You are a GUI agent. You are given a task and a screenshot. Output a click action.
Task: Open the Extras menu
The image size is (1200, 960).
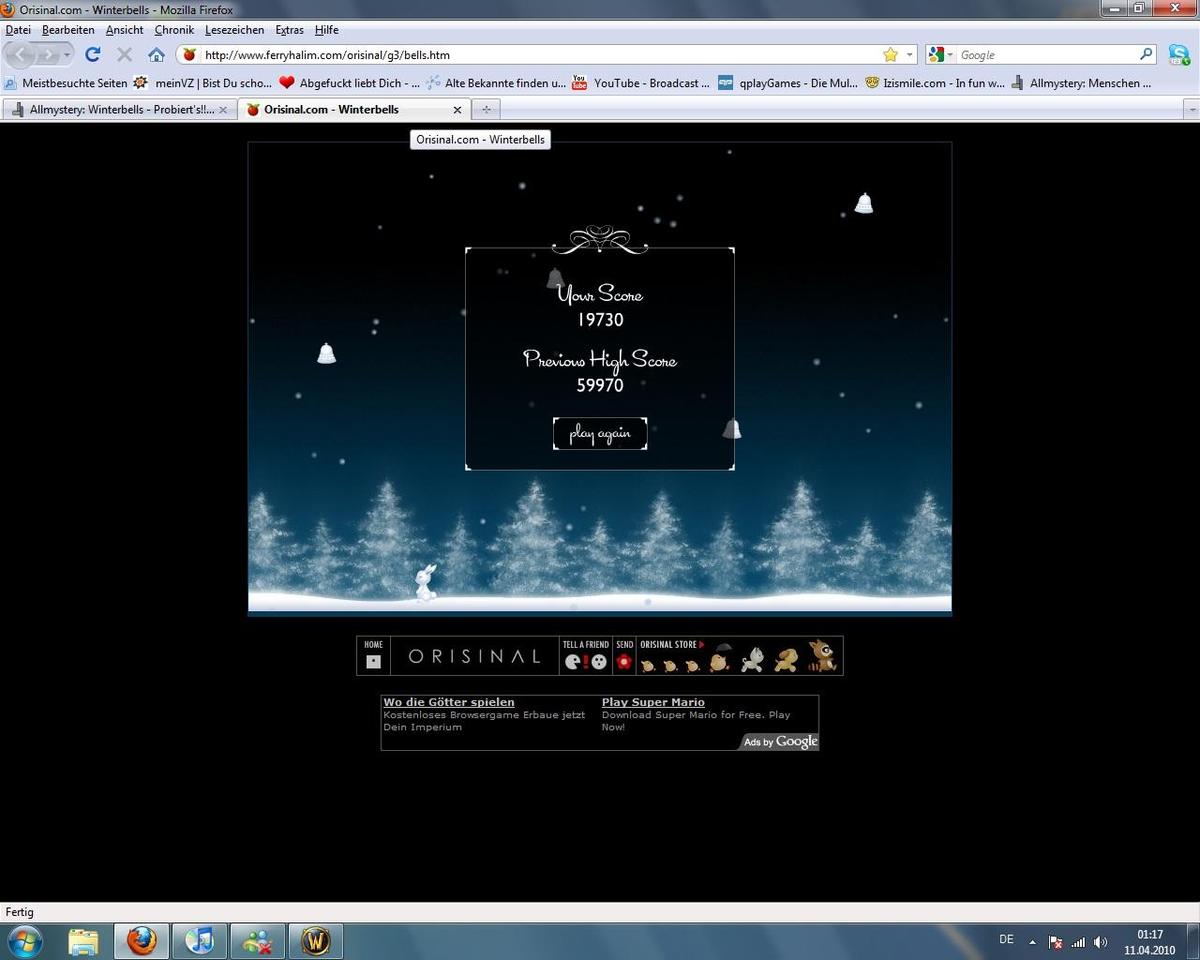[289, 30]
